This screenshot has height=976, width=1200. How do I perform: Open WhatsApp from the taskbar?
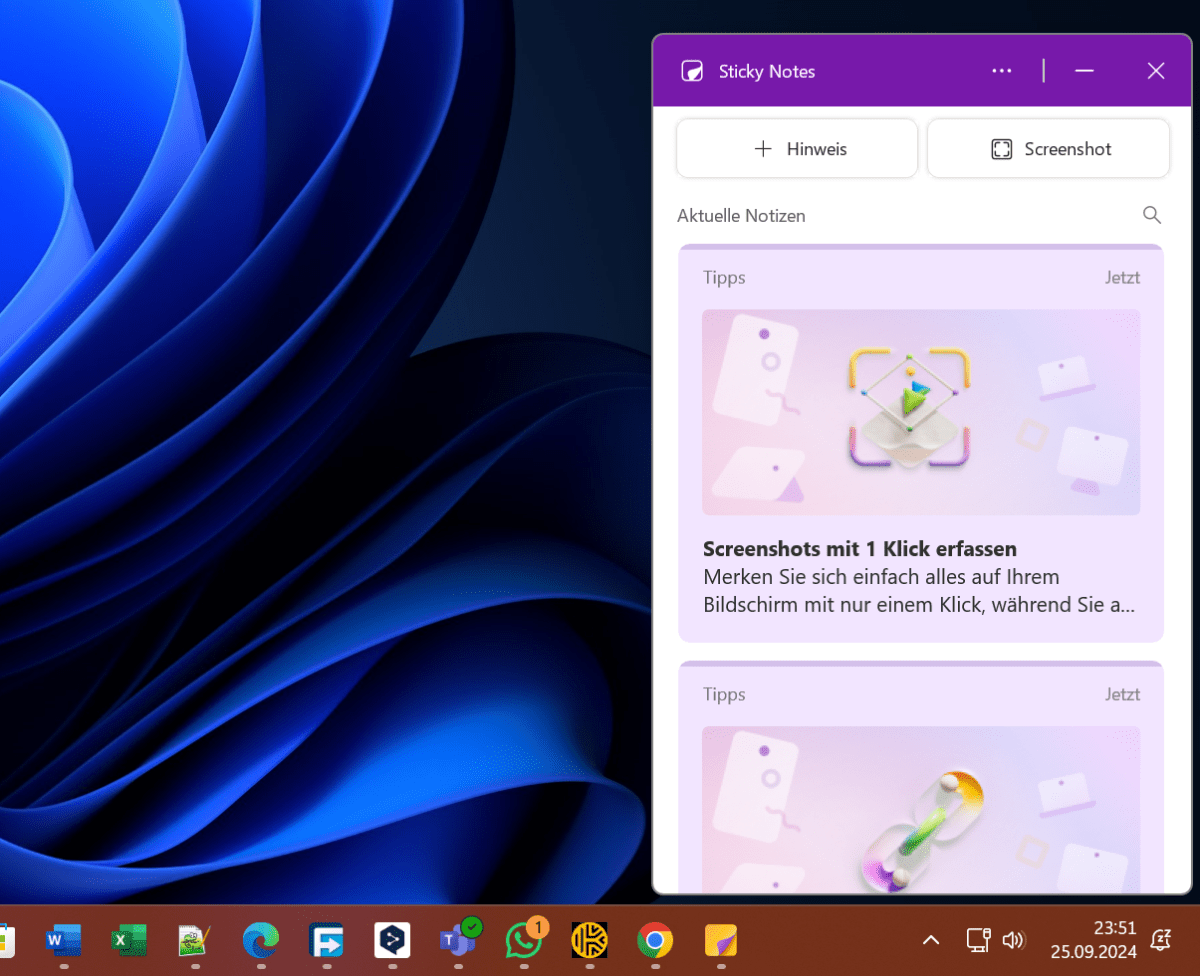[x=525, y=938]
